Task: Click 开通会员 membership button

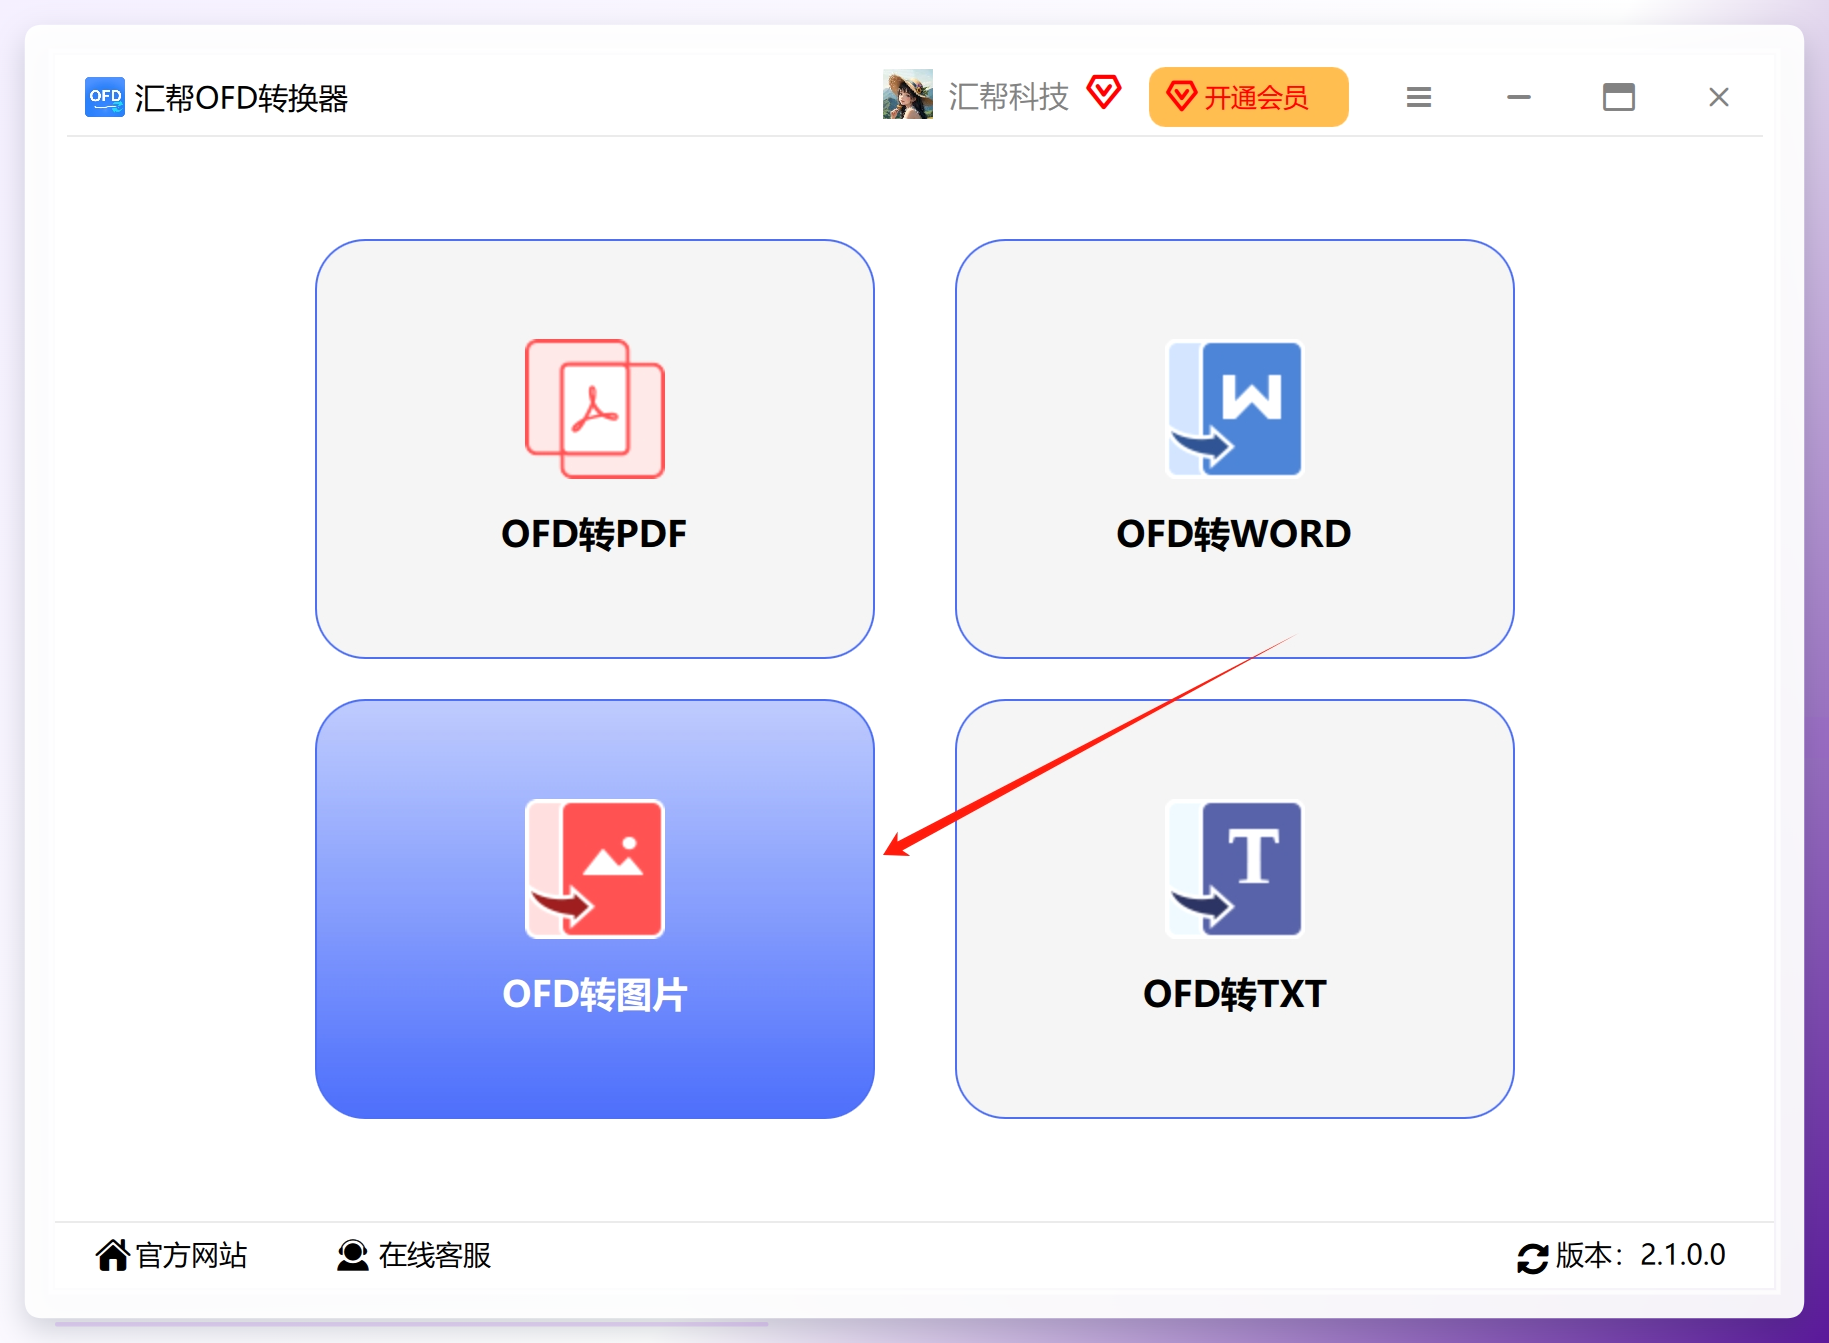Action: [x=1248, y=97]
